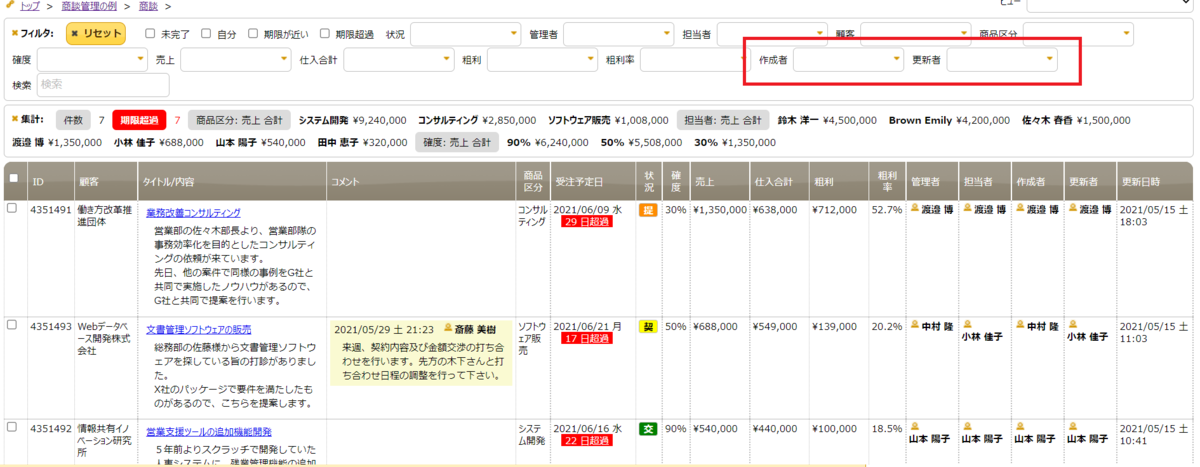Click the システム開発 ¥9,240,000 summary entry
Screen dimensions: 1200x467
point(352,120)
